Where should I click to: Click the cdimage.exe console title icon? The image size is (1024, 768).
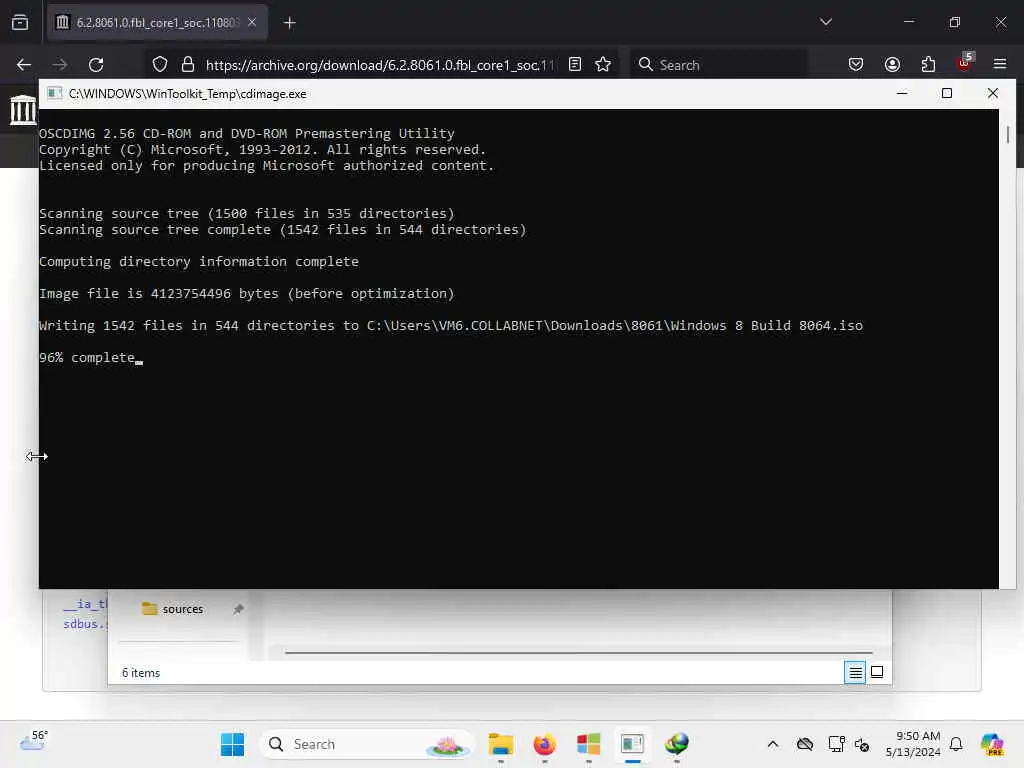click(x=54, y=93)
